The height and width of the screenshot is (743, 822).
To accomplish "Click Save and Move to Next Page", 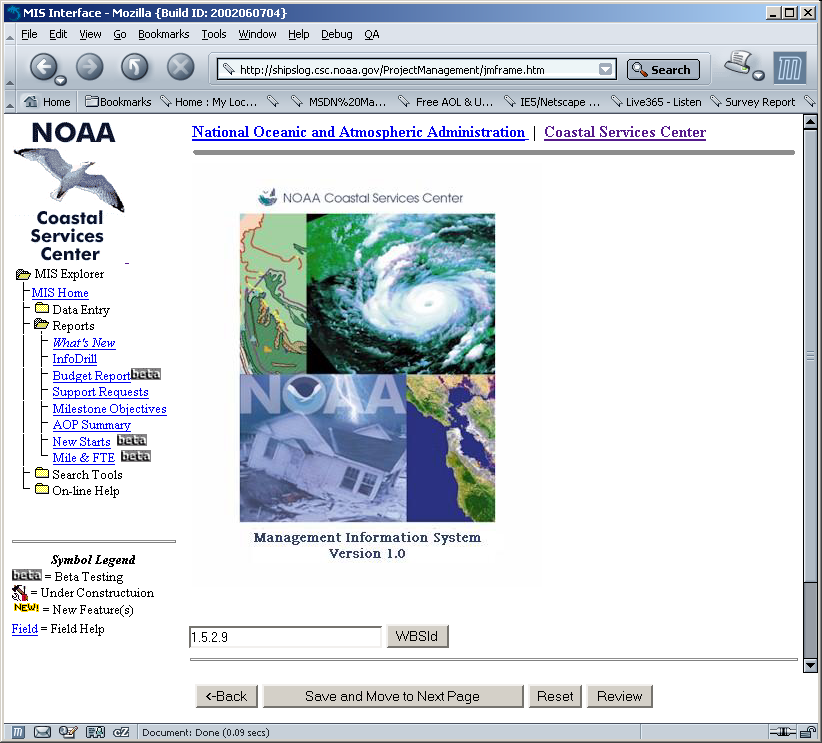I will tap(393, 696).
